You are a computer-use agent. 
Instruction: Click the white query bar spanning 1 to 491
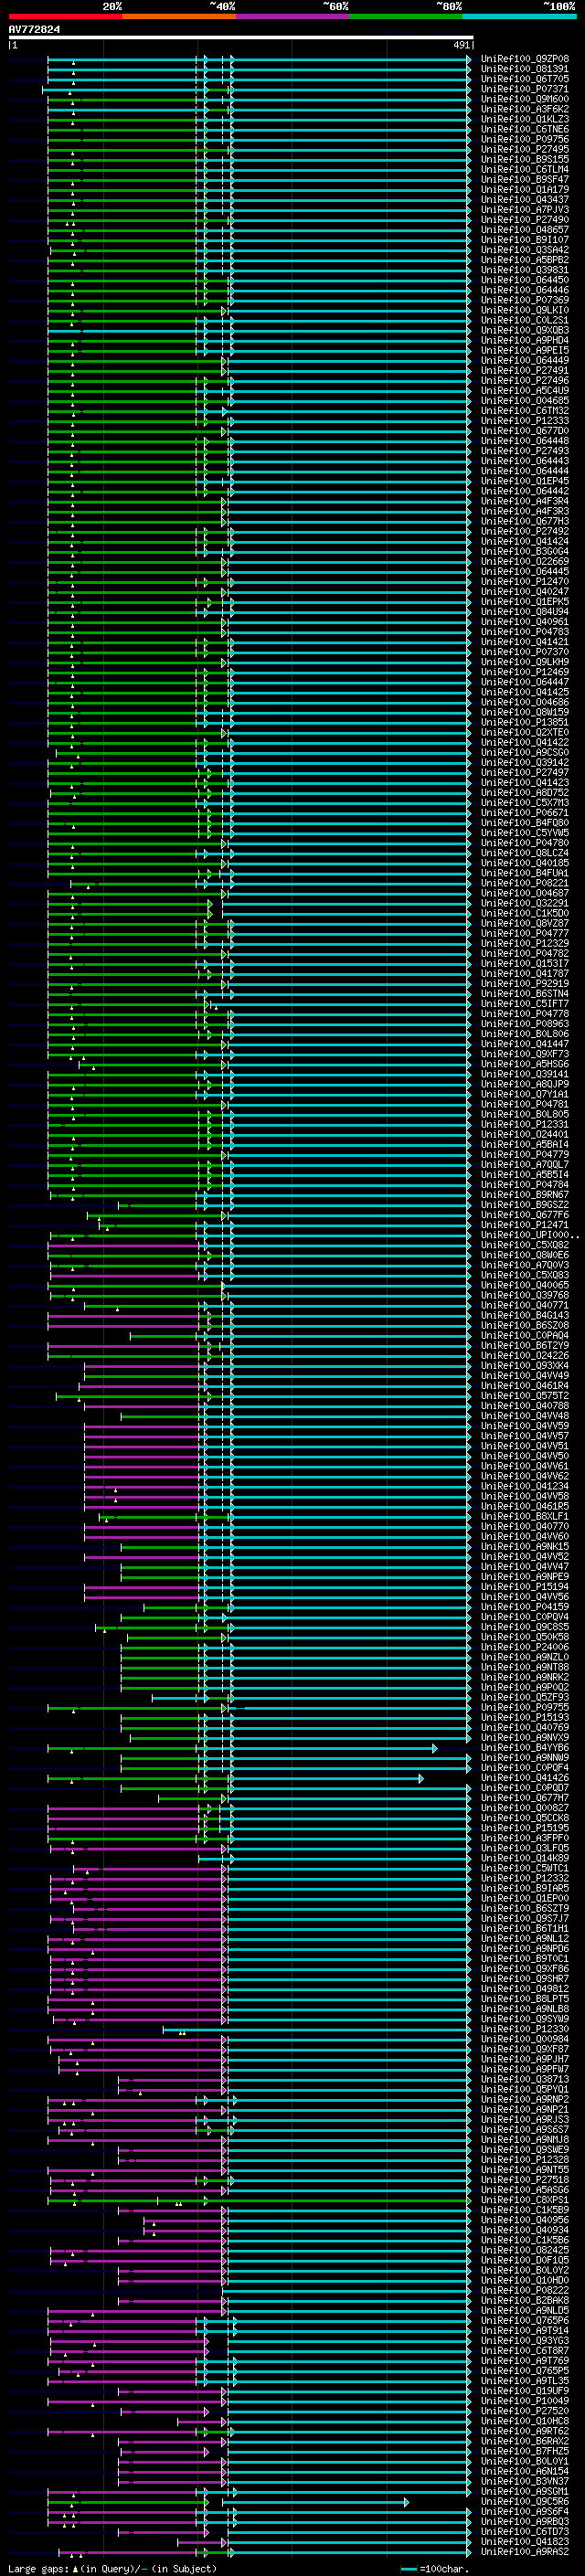tap(241, 37)
